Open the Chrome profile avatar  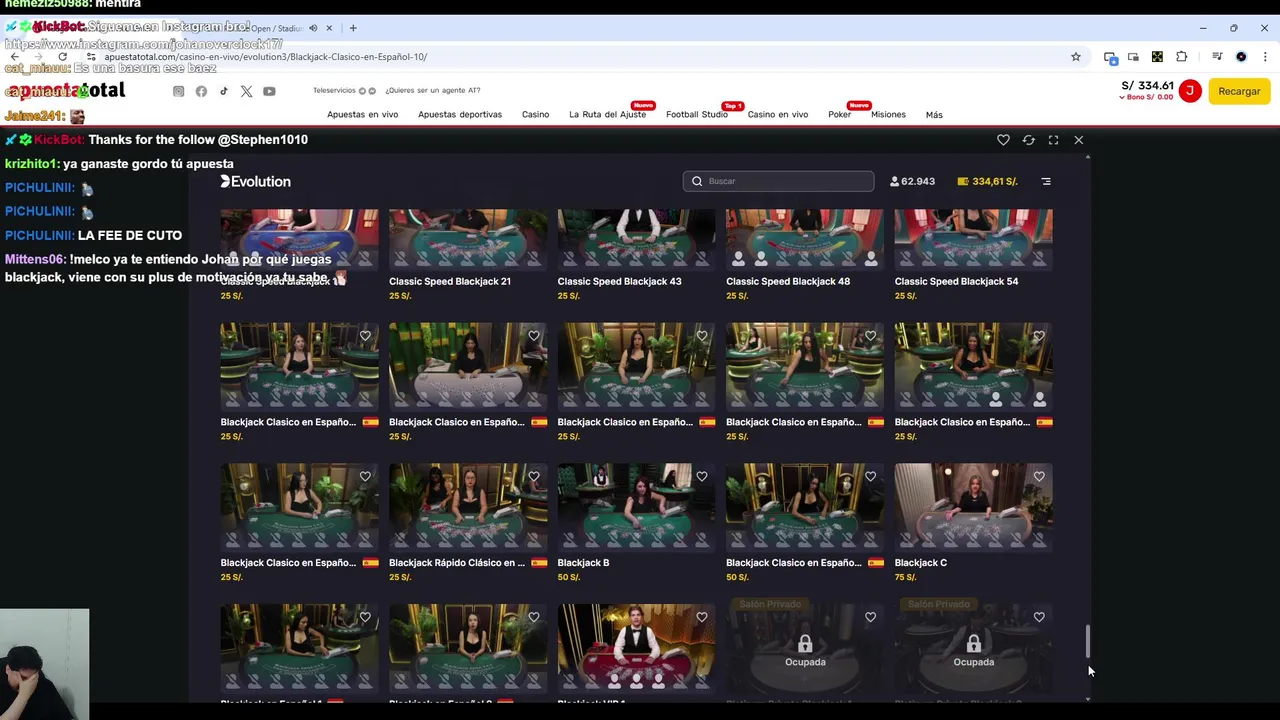[x=1241, y=57]
